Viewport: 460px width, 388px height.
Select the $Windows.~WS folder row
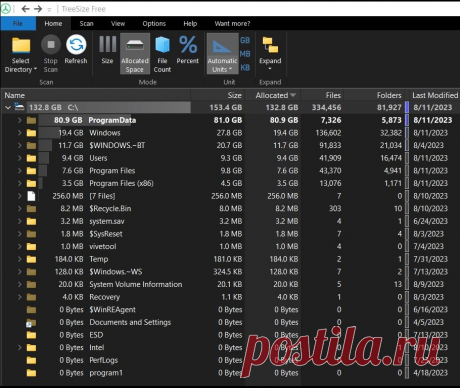[x=230, y=272]
